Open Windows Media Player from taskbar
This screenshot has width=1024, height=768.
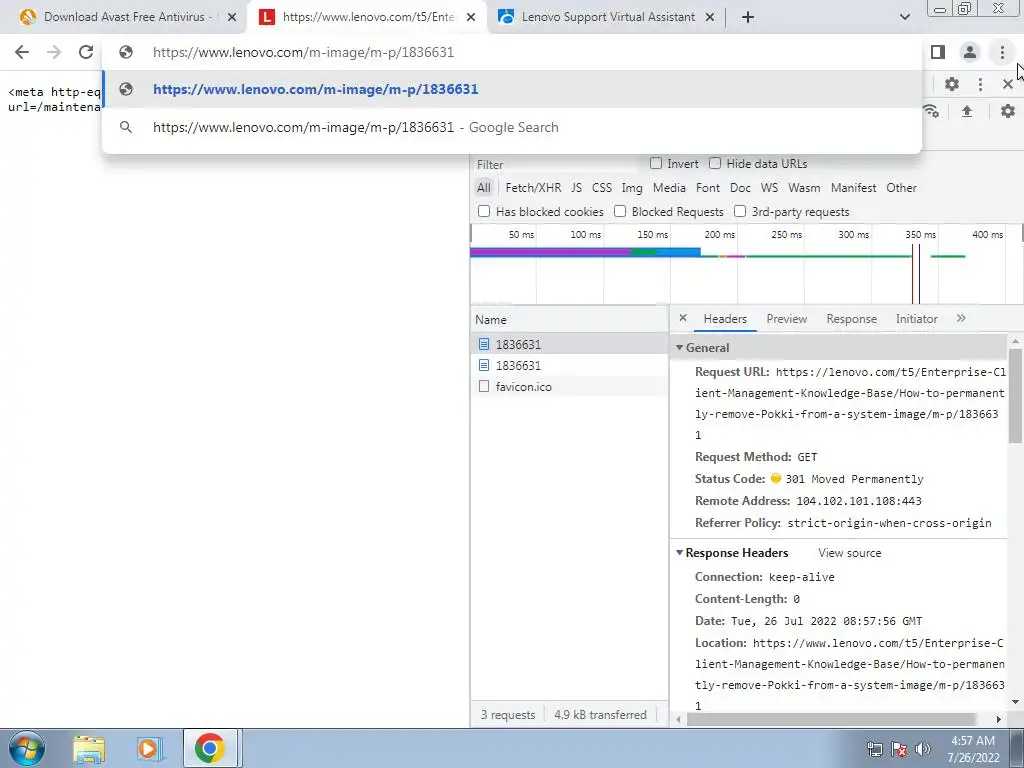pyautogui.click(x=148, y=748)
